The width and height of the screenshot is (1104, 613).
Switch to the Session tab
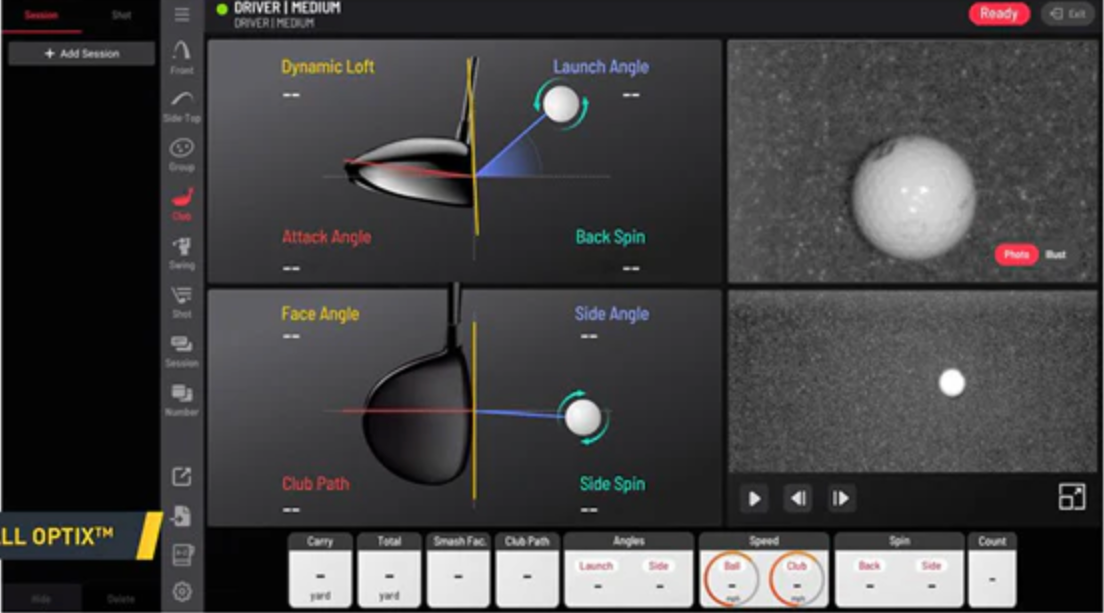point(41,15)
